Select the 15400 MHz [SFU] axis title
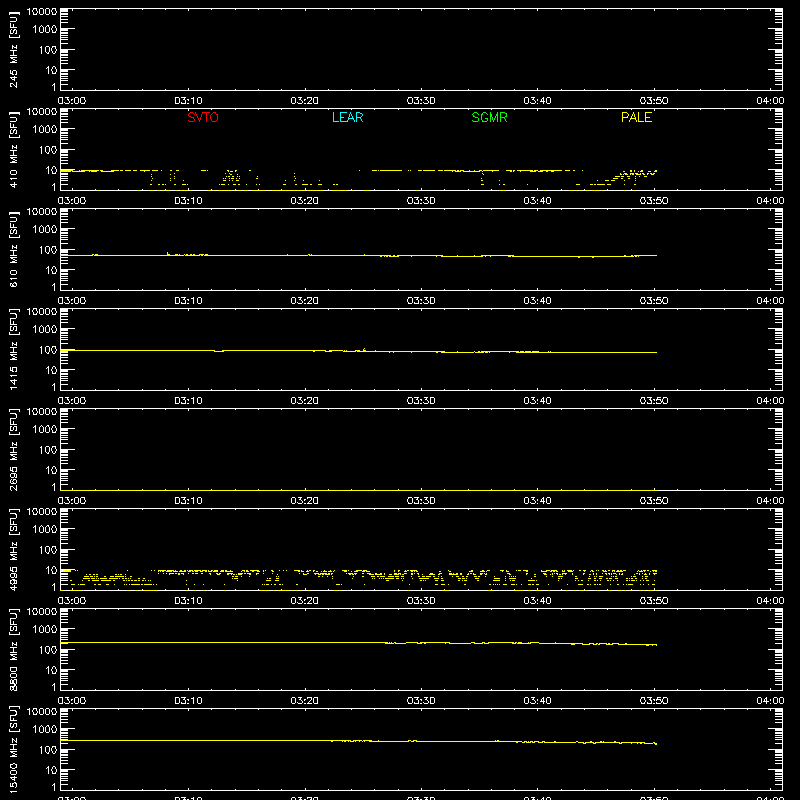This screenshot has height=800, width=800. (x=13, y=749)
